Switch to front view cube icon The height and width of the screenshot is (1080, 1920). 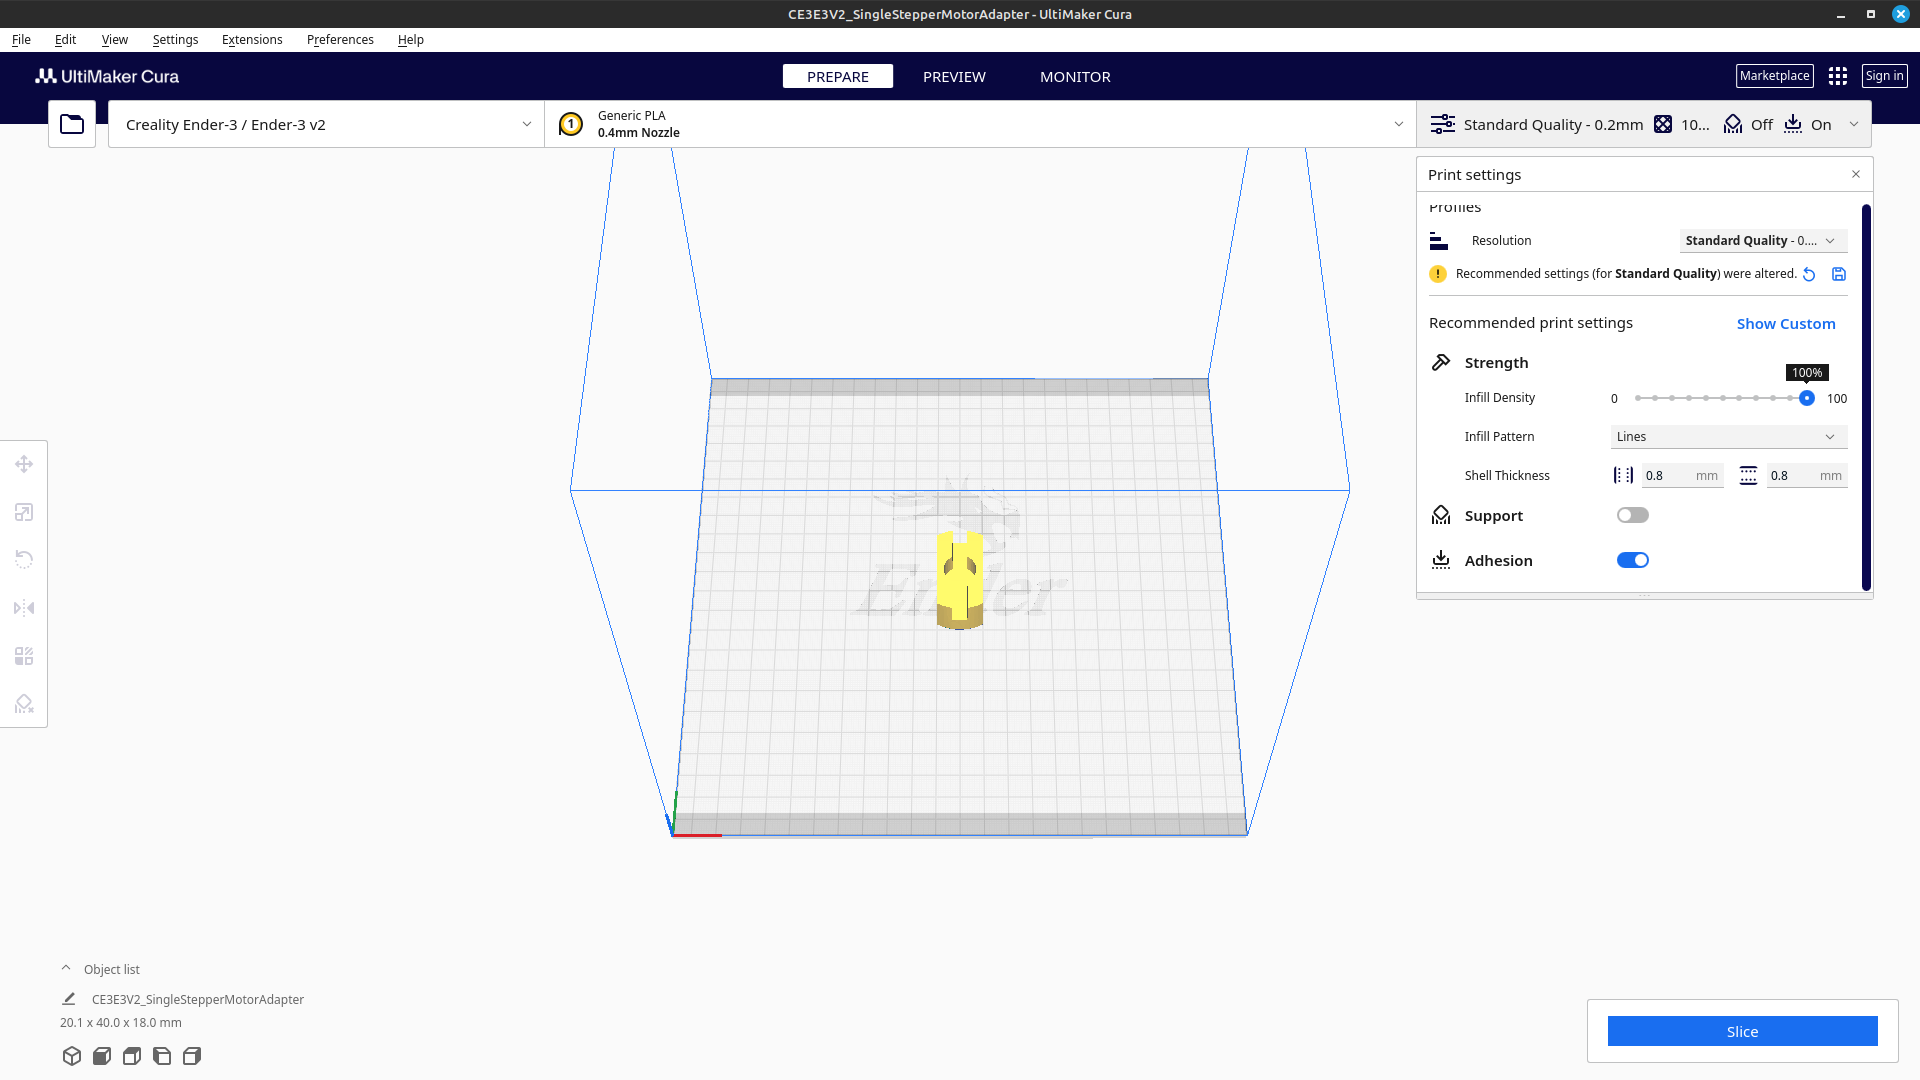point(102,1056)
